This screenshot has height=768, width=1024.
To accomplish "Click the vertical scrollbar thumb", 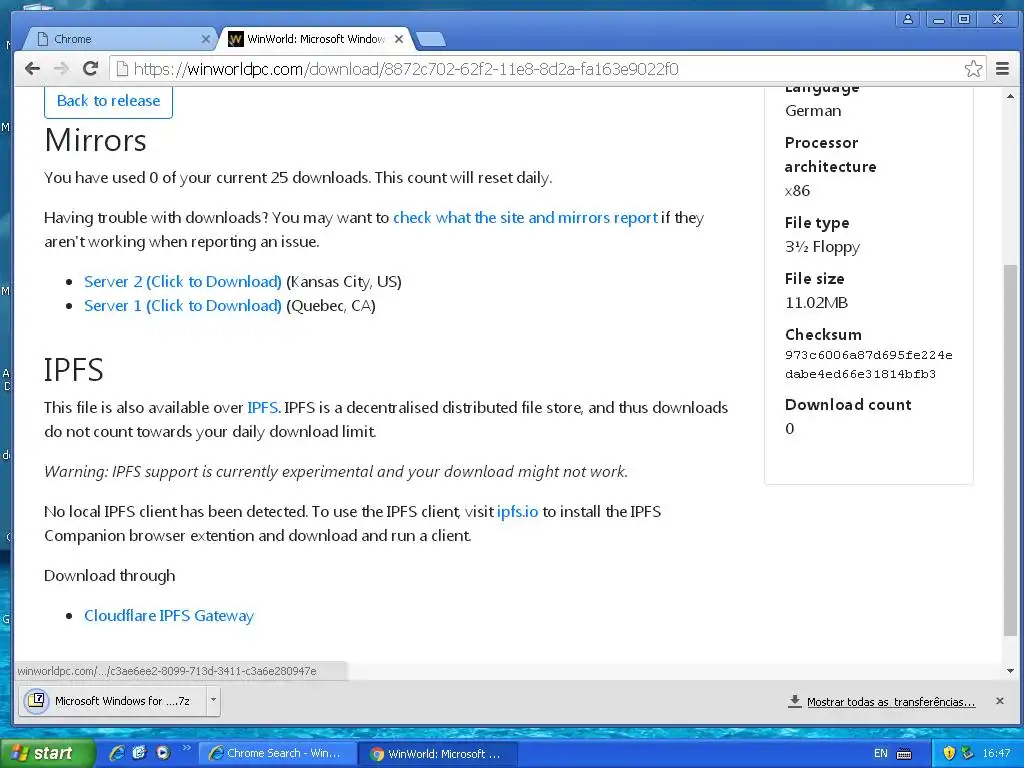I will point(1010,450).
